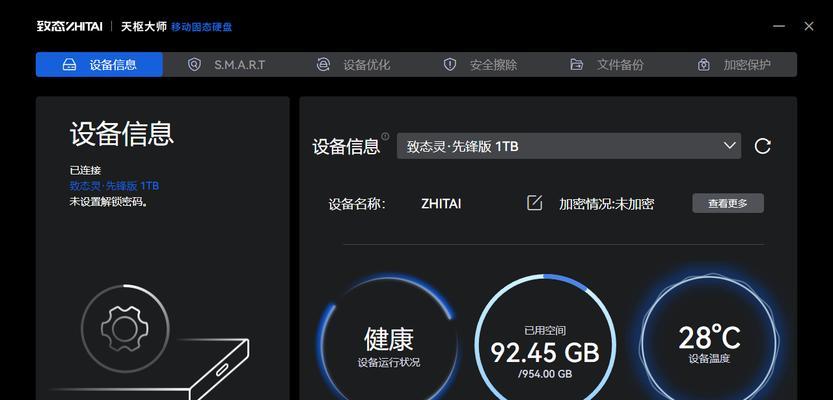This screenshot has width=833, height=400.
Task: Click the refresh device icon
Action: tap(762, 146)
